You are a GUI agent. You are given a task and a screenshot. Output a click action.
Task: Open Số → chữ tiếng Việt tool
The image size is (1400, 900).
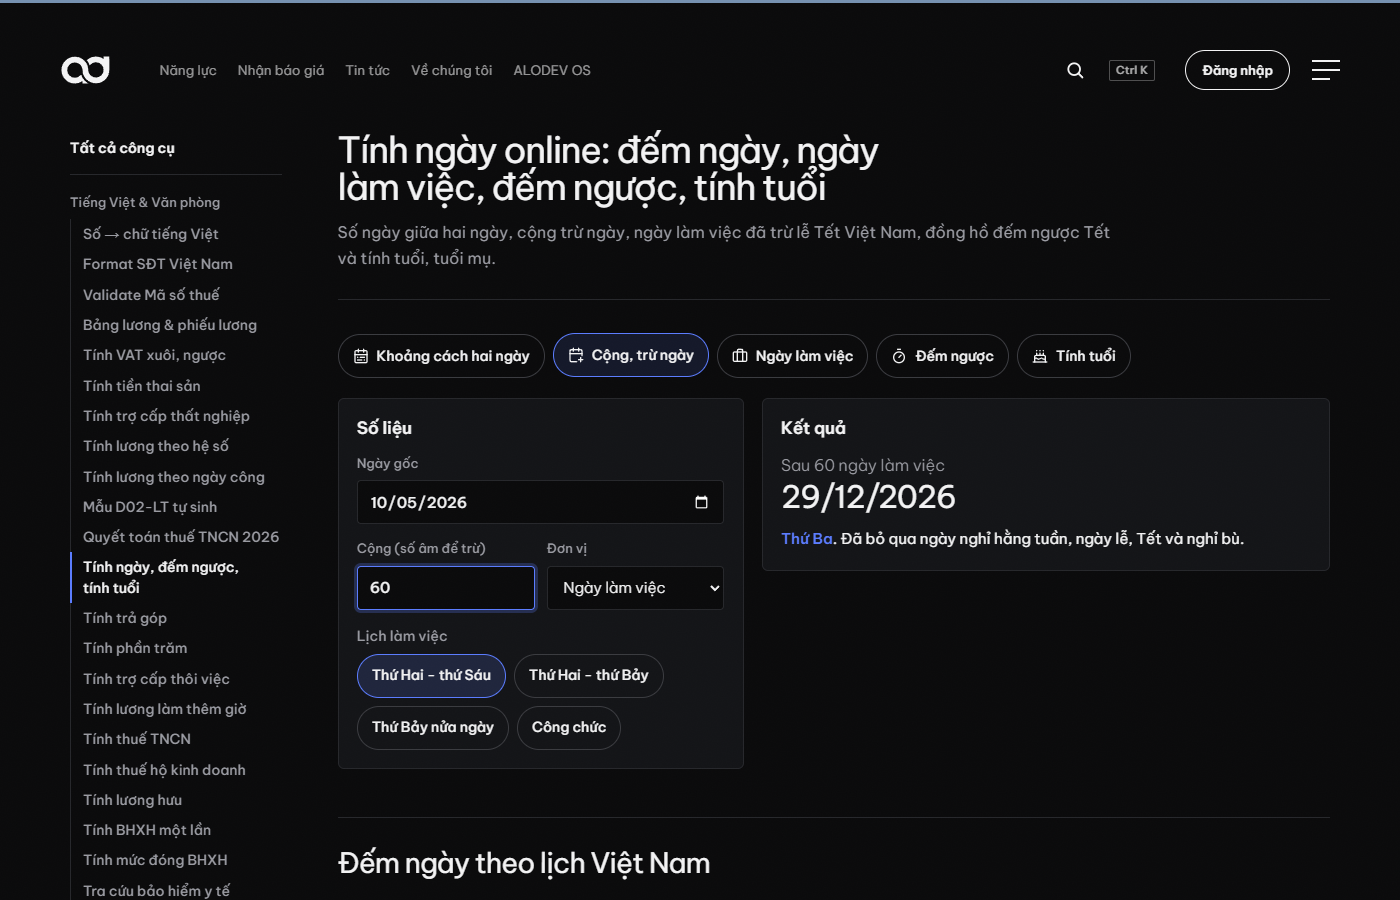151,234
